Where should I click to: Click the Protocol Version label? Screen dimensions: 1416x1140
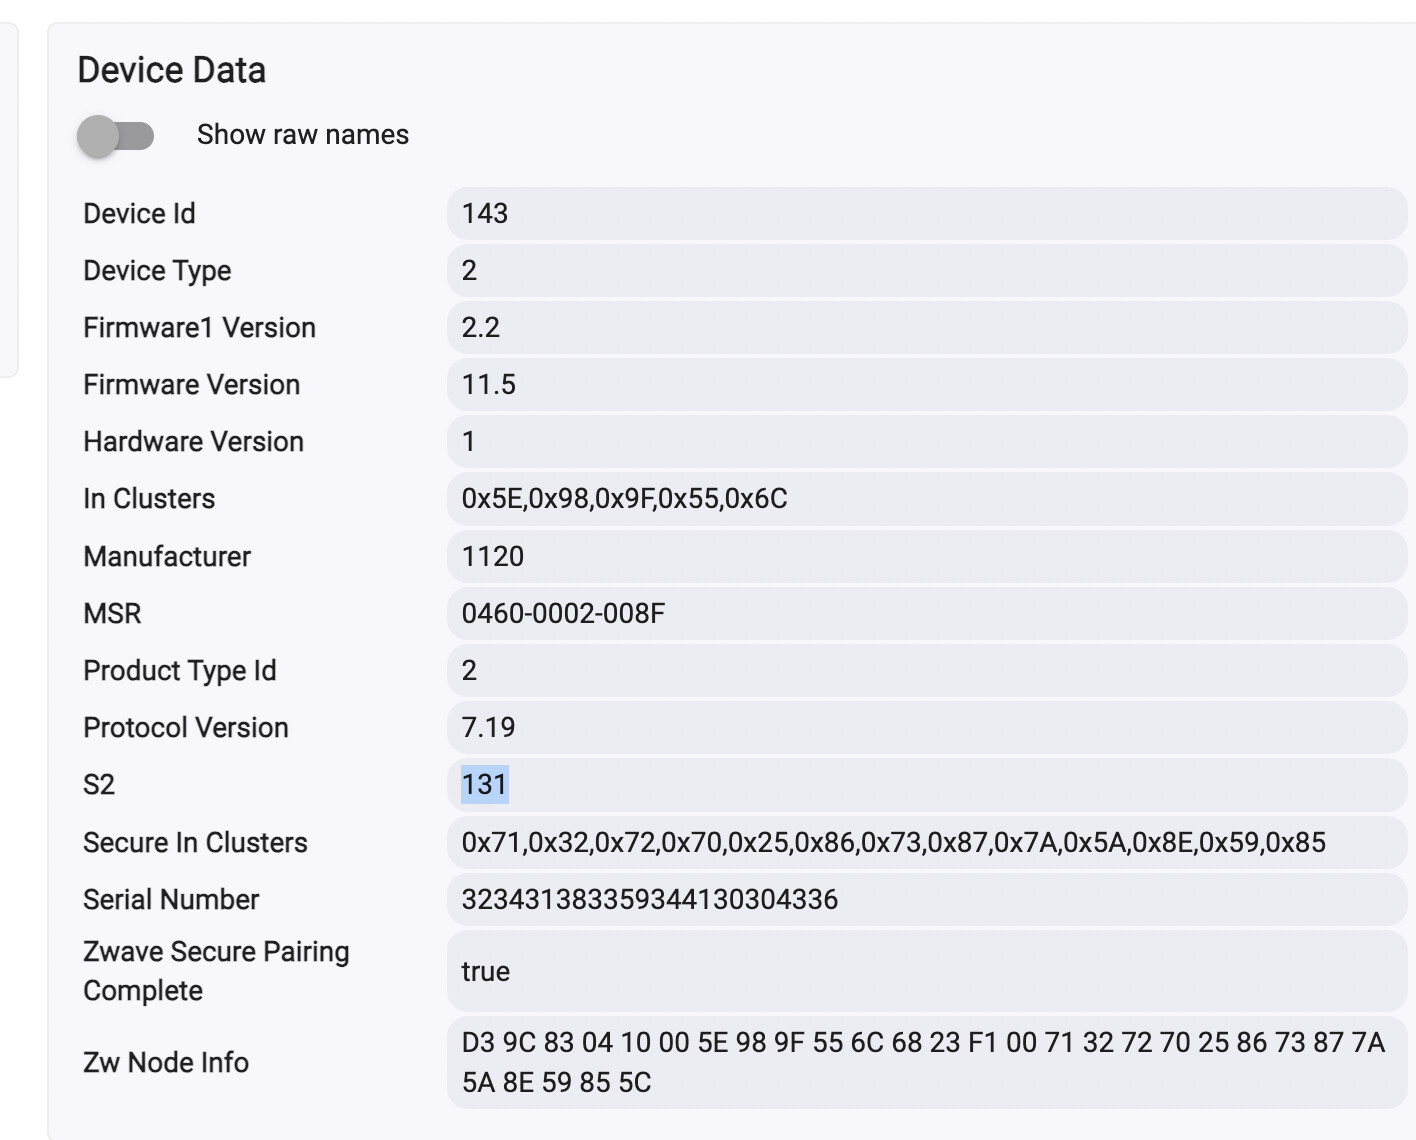tap(186, 727)
